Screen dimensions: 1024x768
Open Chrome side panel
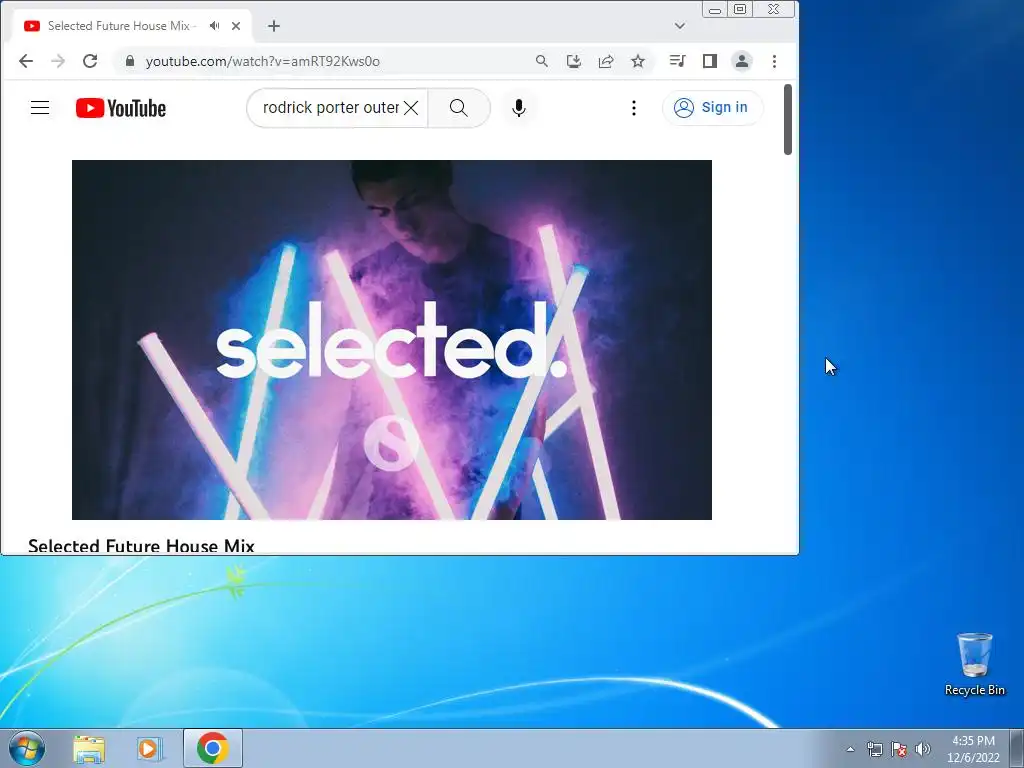coord(710,61)
